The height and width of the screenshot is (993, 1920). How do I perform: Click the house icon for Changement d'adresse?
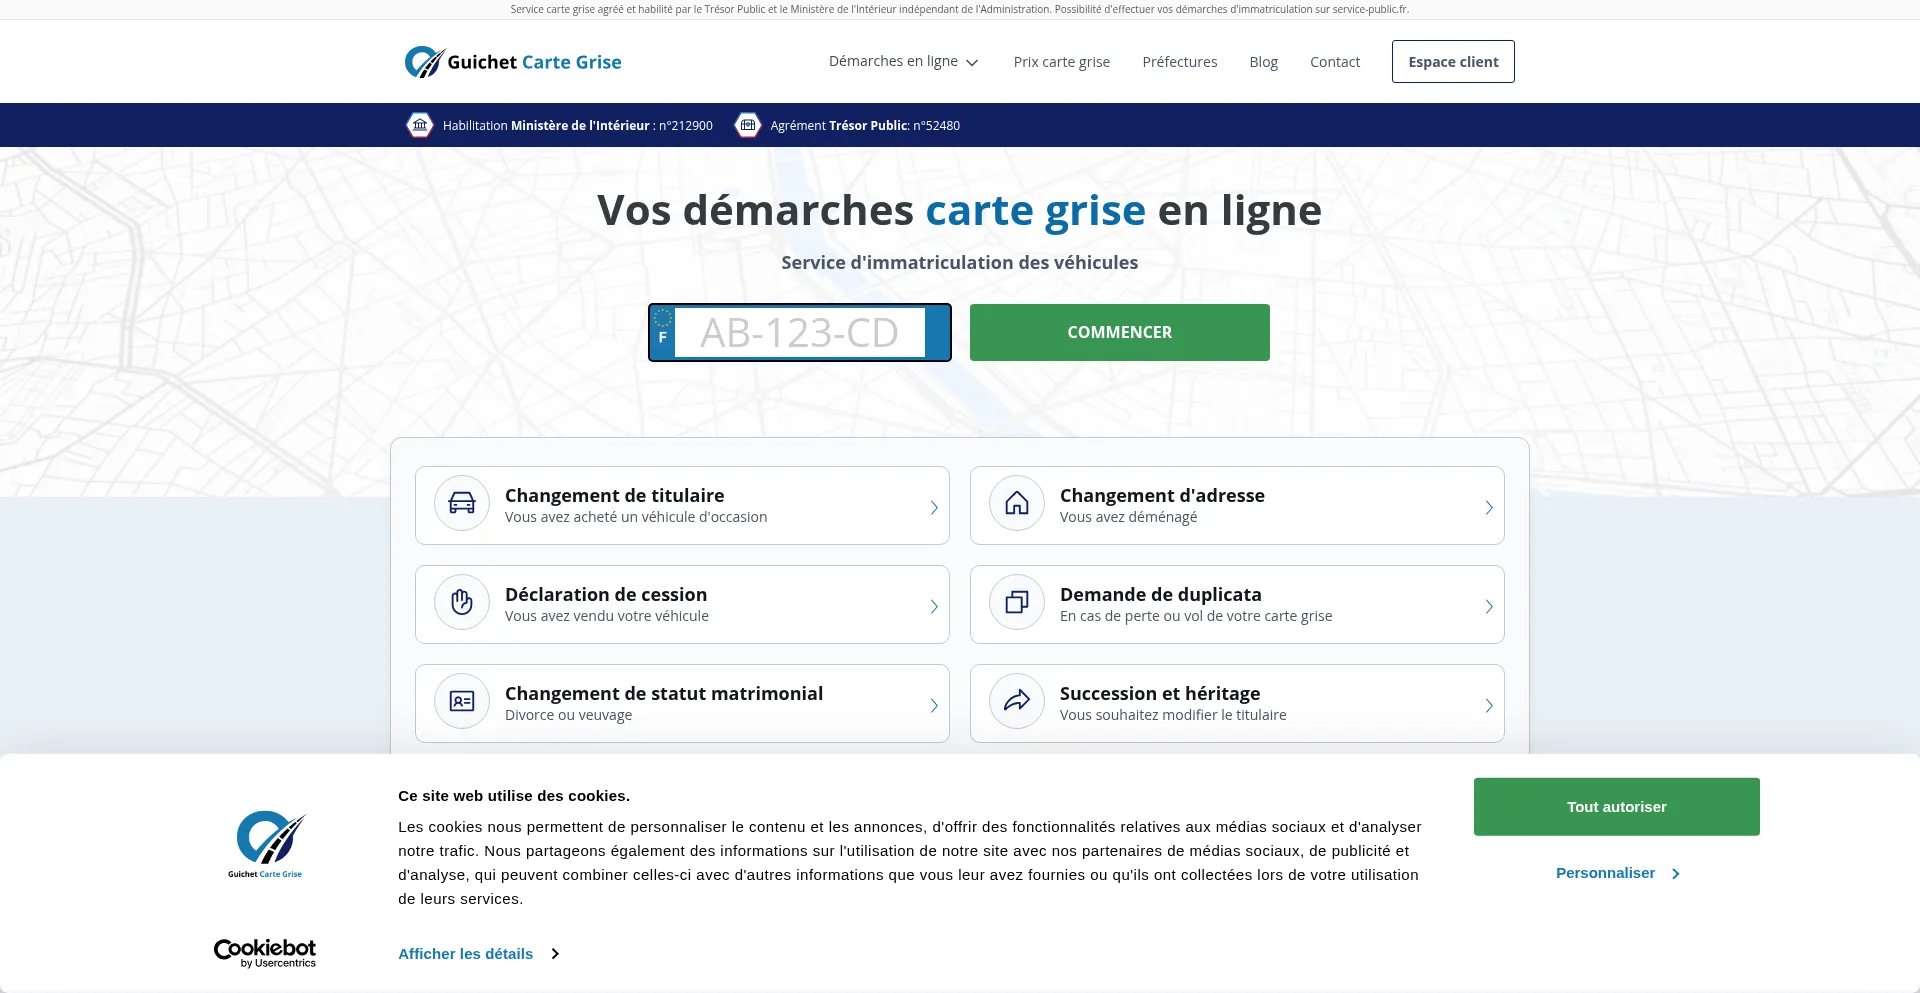click(1016, 503)
